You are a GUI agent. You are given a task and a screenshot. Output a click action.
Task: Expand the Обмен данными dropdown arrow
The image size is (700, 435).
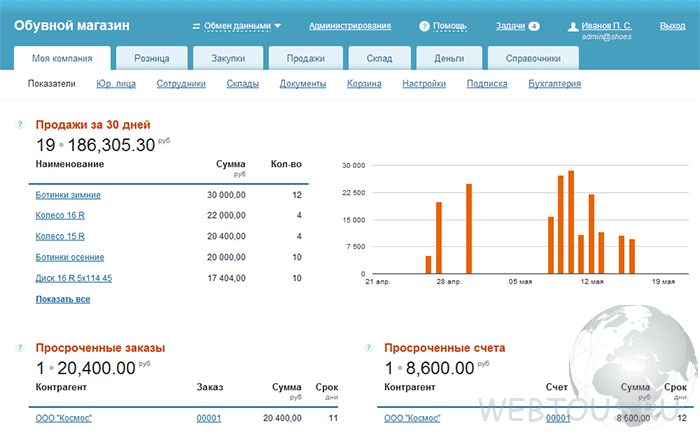[278, 26]
